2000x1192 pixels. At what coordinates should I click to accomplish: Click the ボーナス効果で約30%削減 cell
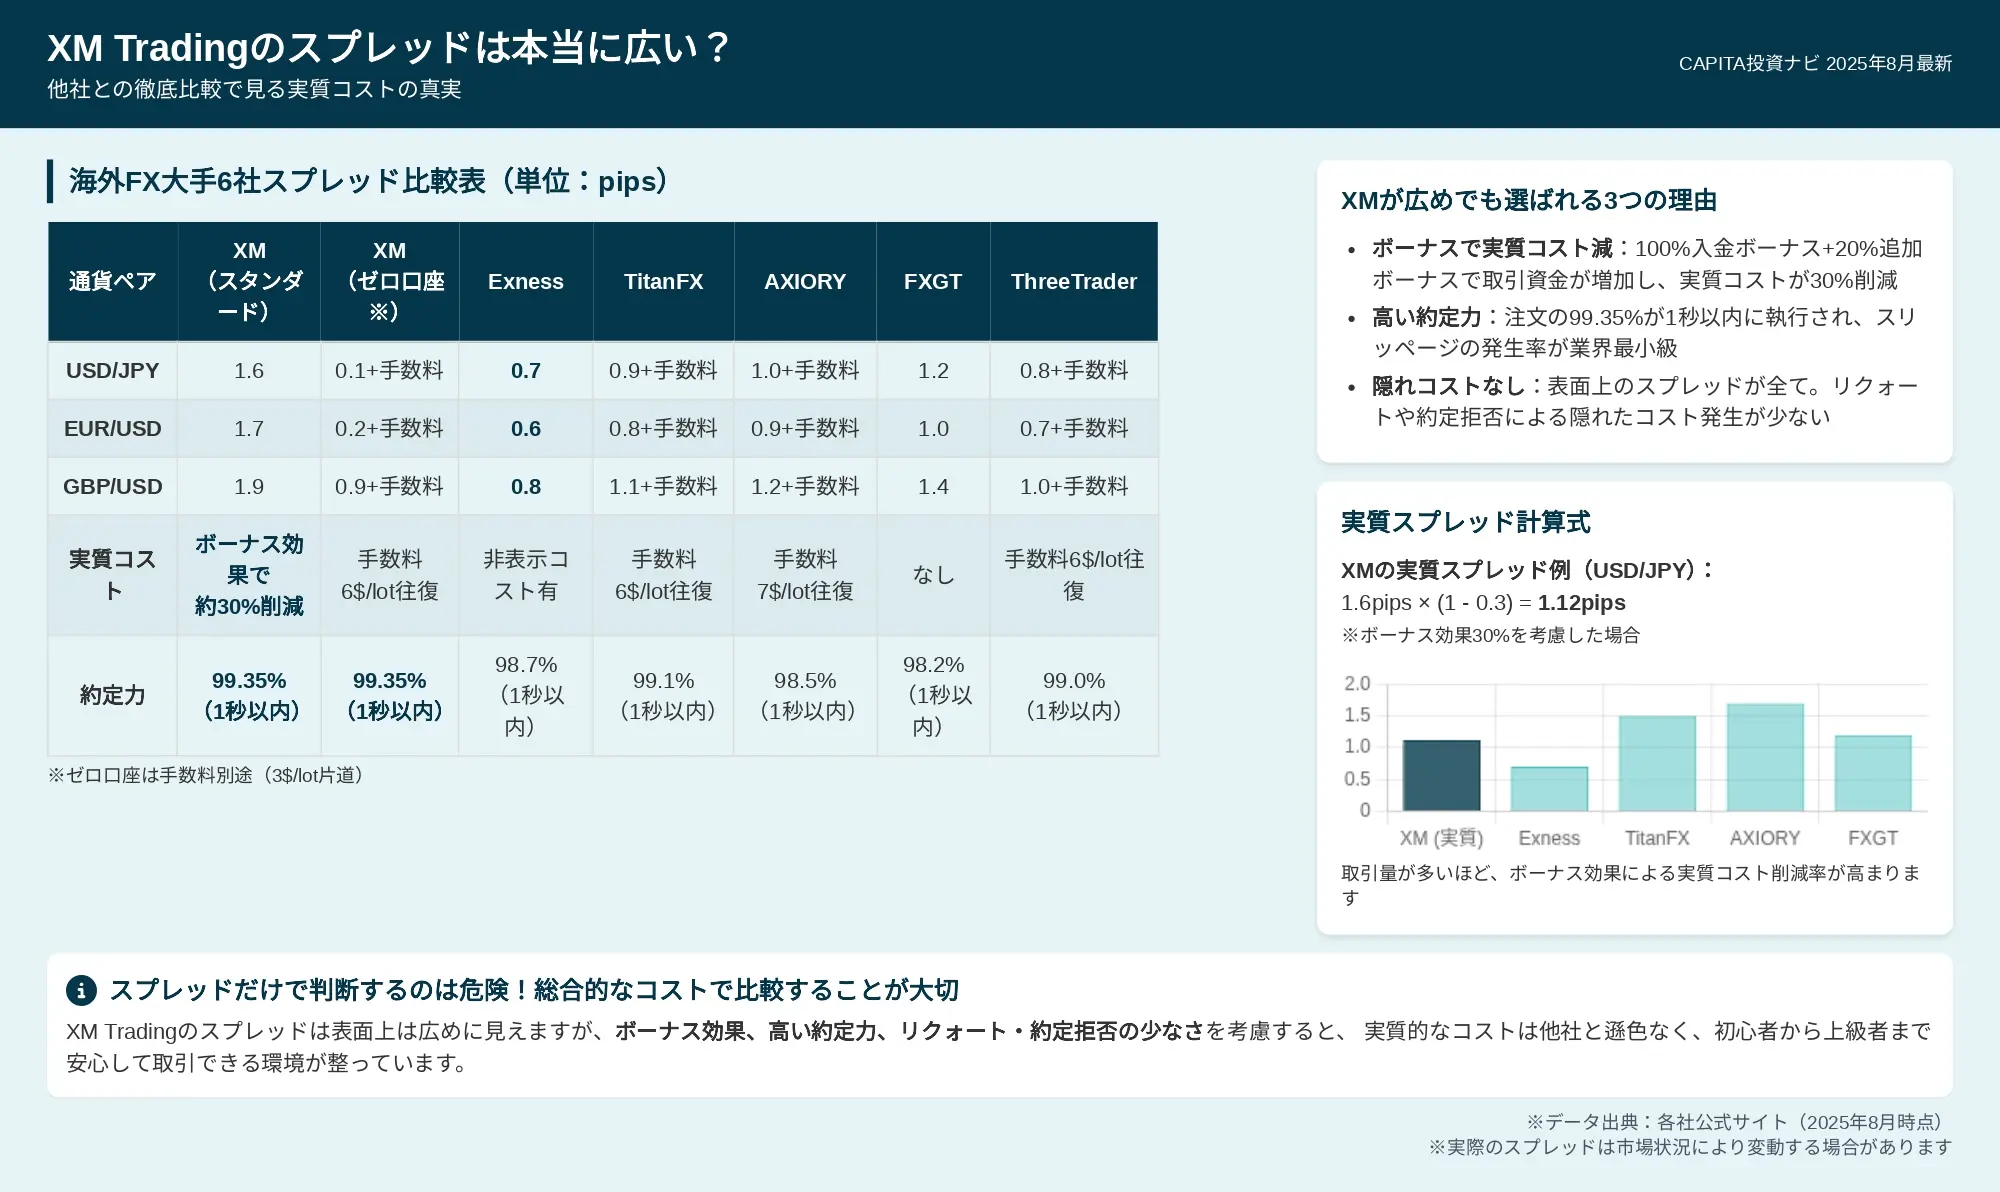[249, 575]
